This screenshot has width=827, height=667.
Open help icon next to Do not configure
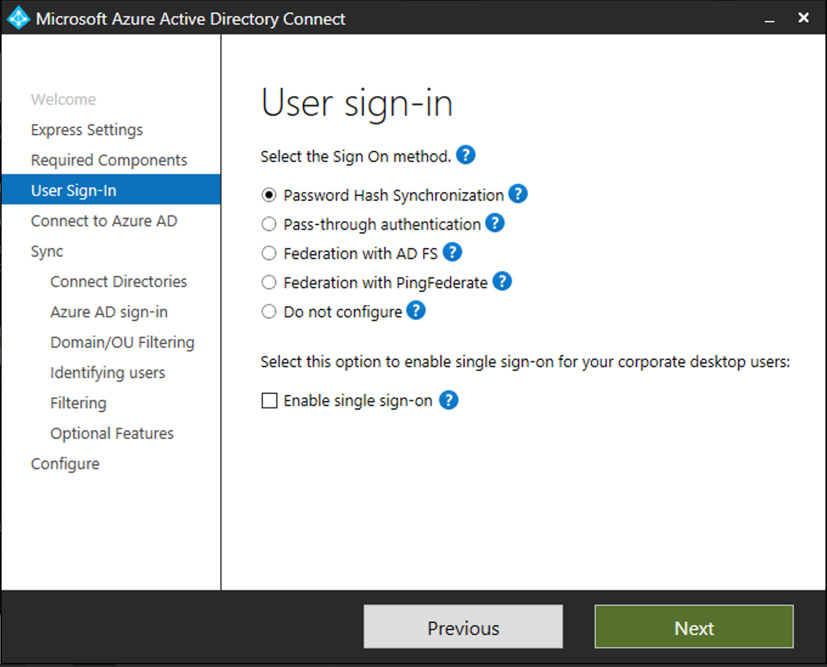tap(416, 311)
